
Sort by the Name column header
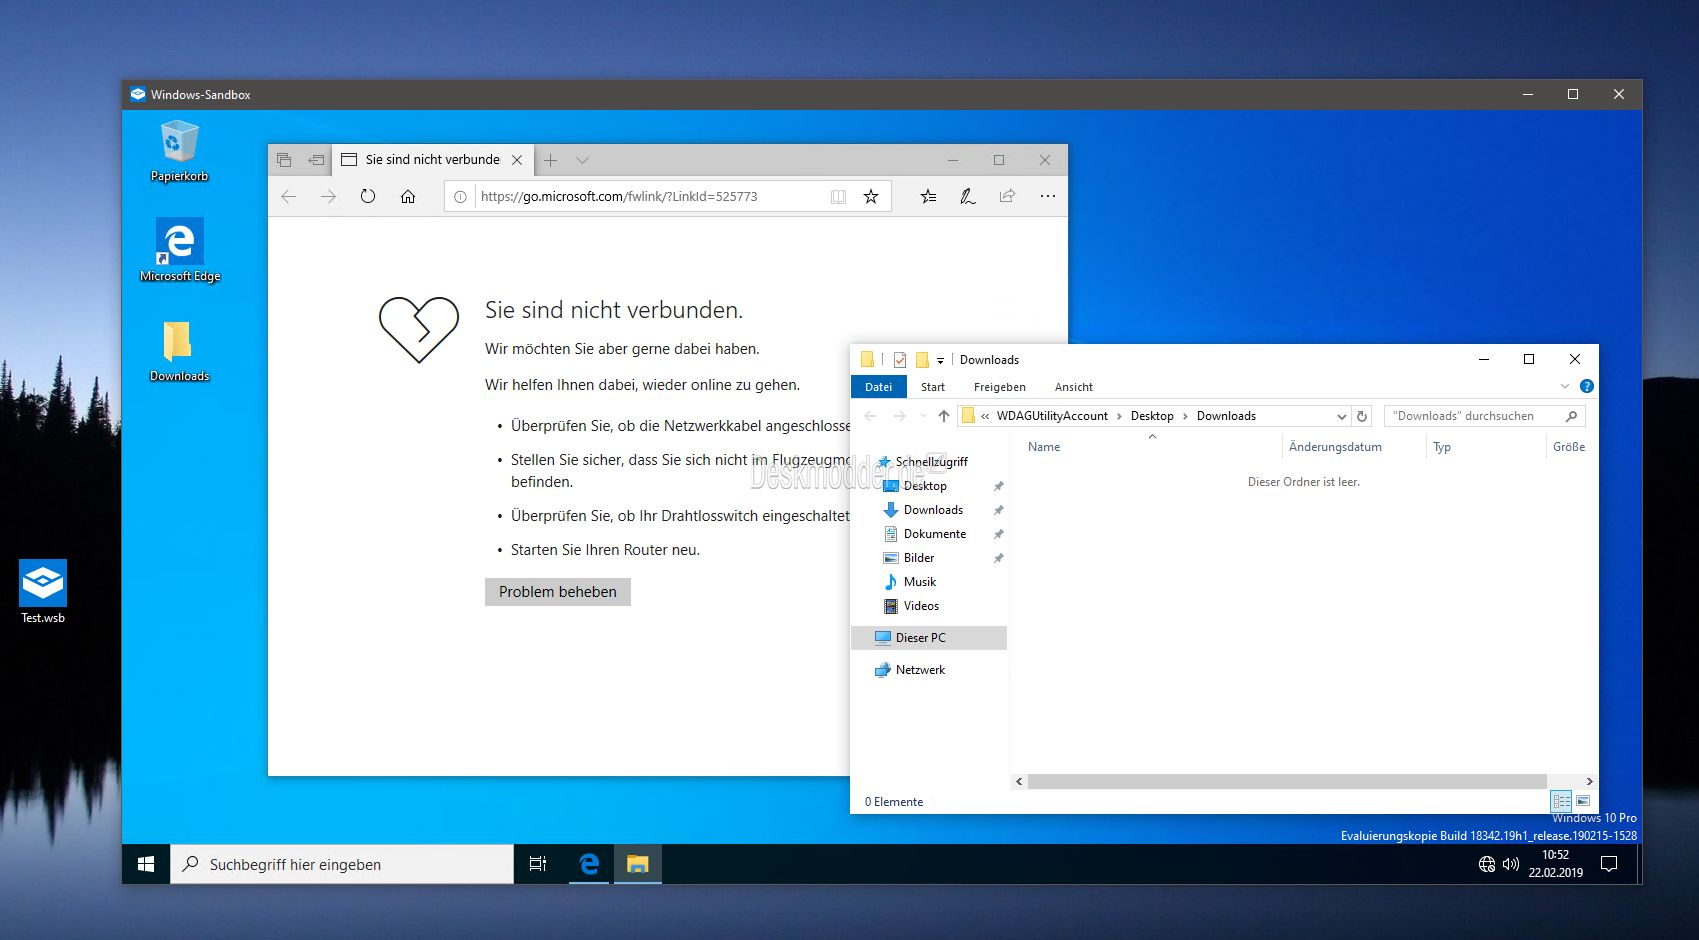(x=1044, y=447)
